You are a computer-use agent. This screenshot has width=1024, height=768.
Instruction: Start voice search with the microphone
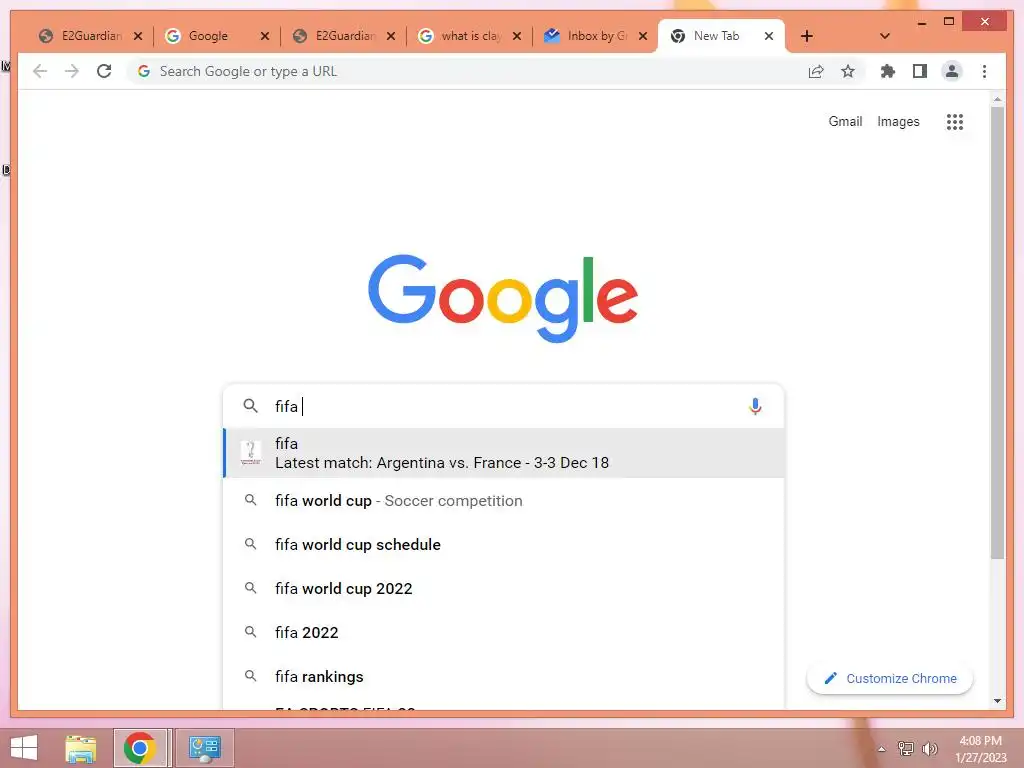755,406
